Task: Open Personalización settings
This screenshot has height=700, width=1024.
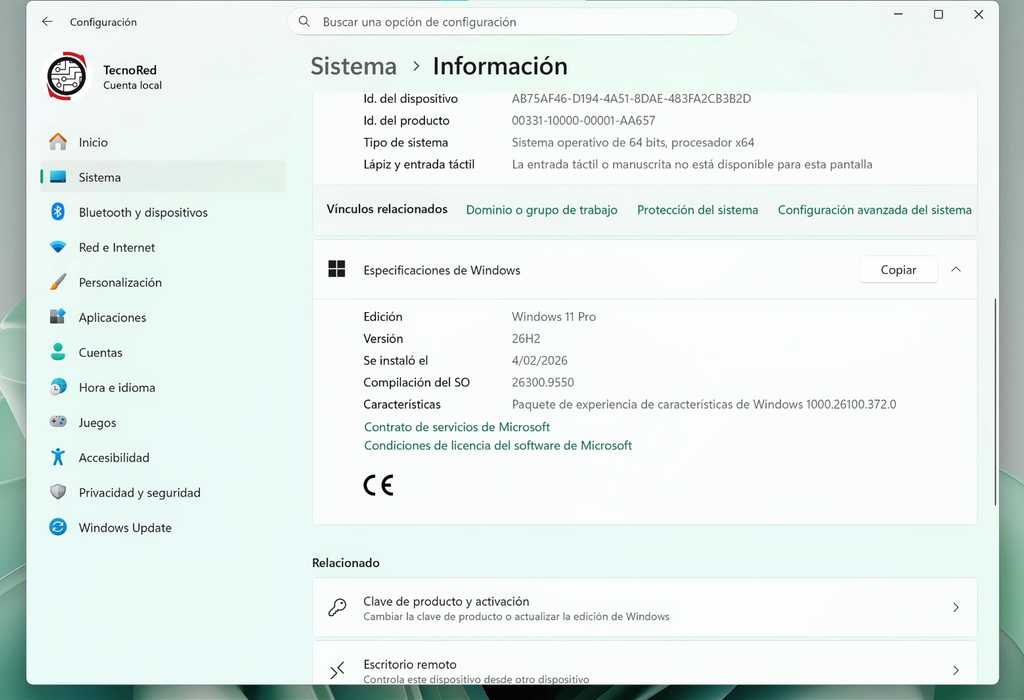Action: [163, 282]
